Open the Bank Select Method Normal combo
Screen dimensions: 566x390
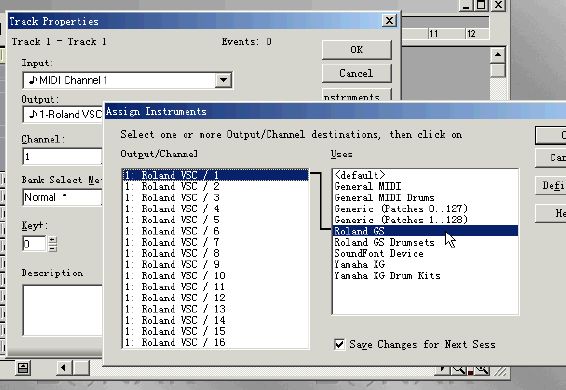pyautogui.click(x=62, y=198)
